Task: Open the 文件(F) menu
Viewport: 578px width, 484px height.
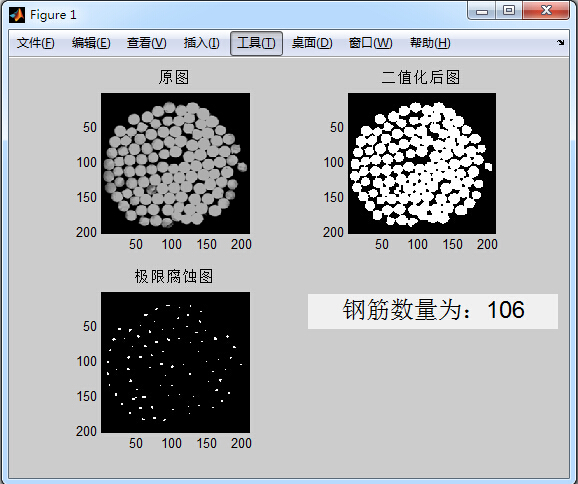Action: click(36, 43)
